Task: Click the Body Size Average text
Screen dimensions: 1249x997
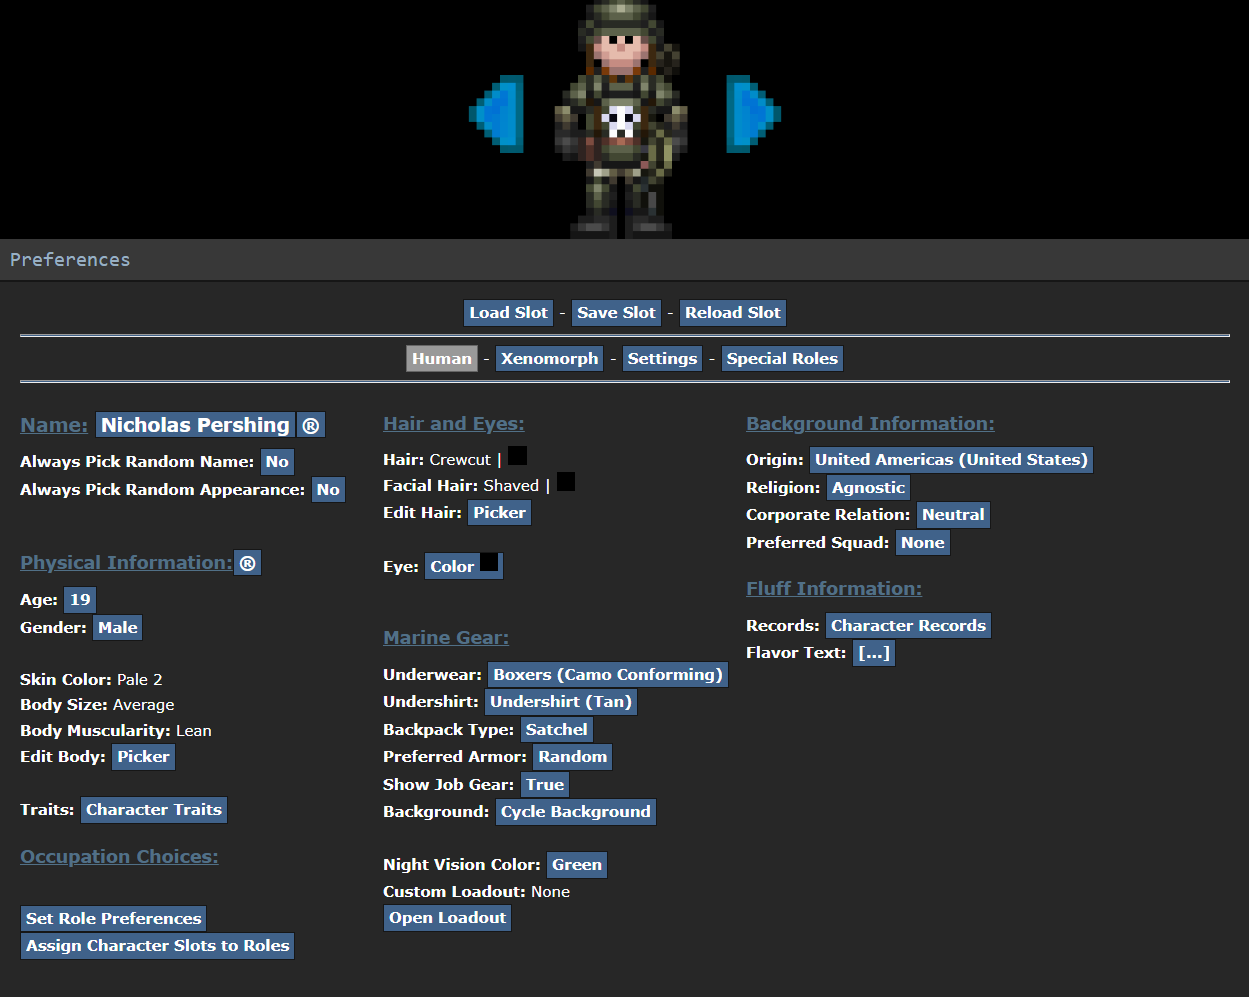Action: (x=97, y=705)
